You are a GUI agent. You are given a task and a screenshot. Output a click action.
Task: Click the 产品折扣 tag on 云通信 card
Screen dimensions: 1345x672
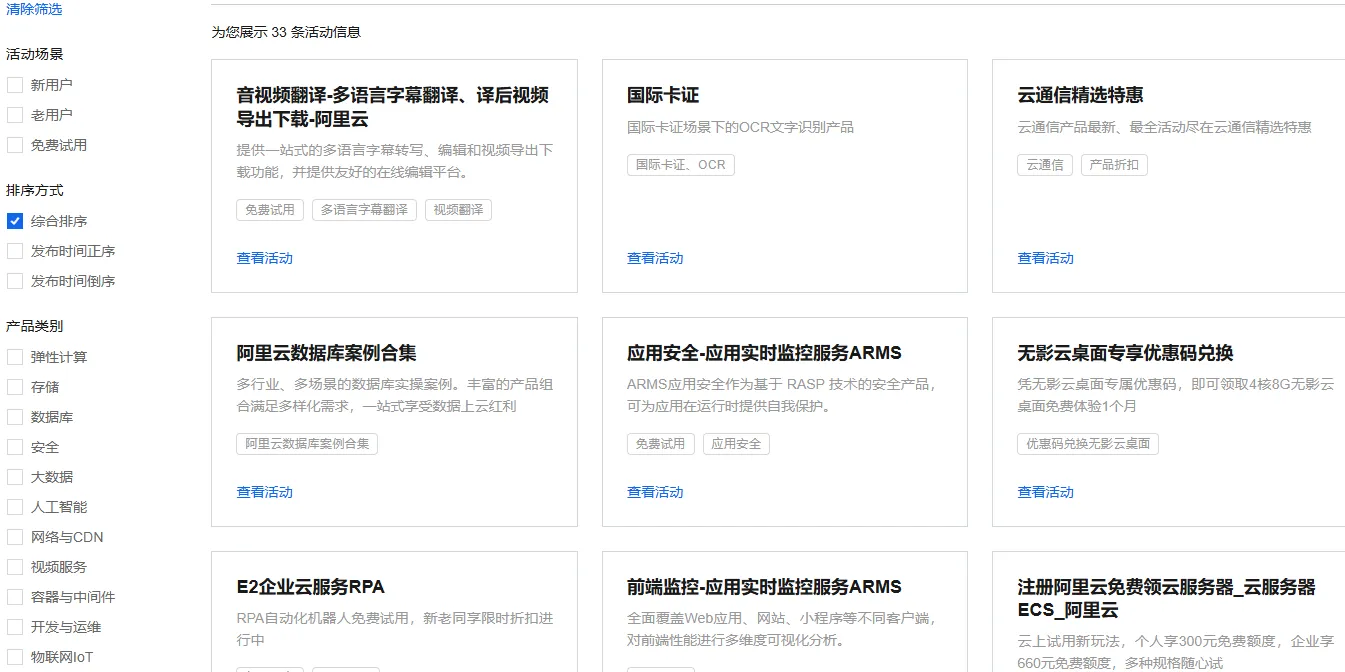tap(1114, 164)
